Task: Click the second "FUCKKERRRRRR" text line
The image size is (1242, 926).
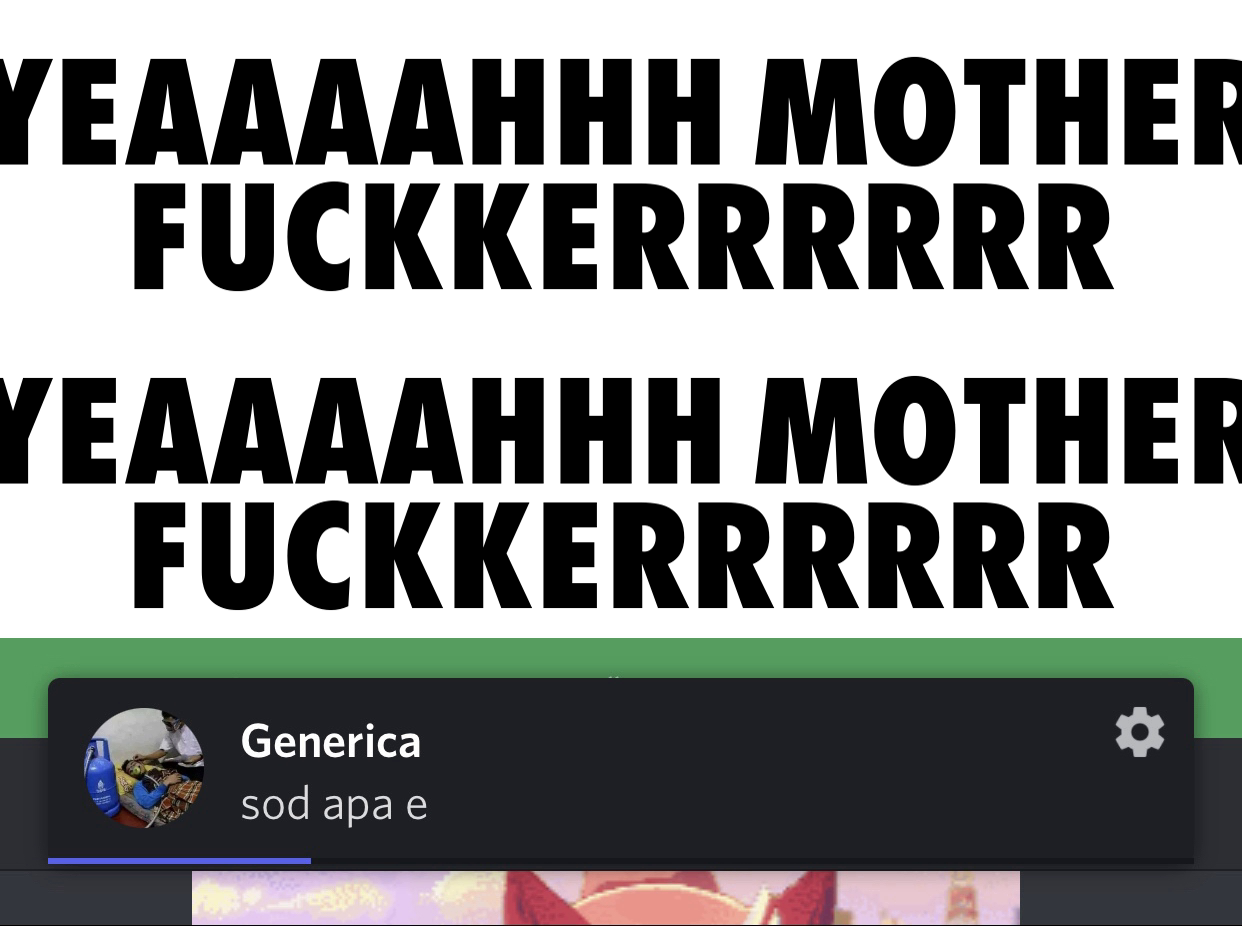Action: (622, 558)
